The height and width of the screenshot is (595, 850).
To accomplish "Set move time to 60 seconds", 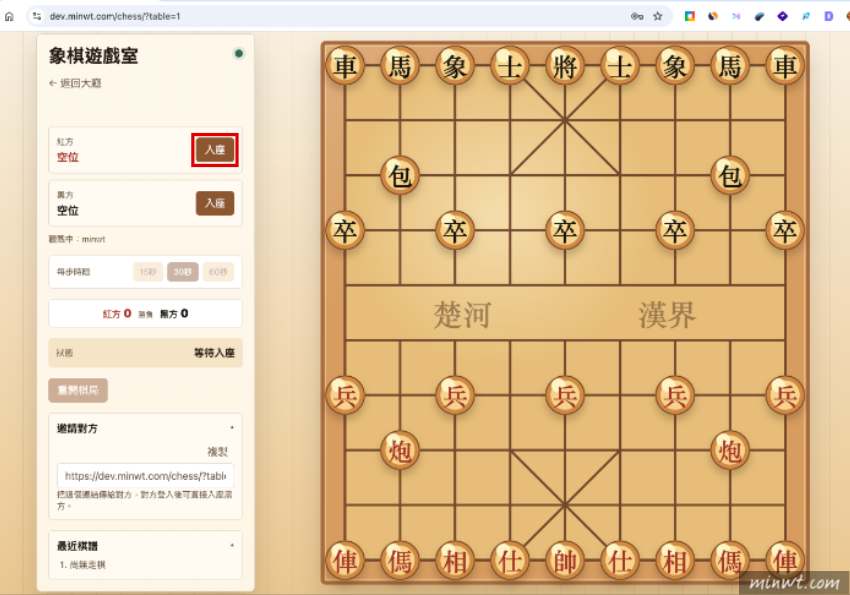I will (218, 271).
